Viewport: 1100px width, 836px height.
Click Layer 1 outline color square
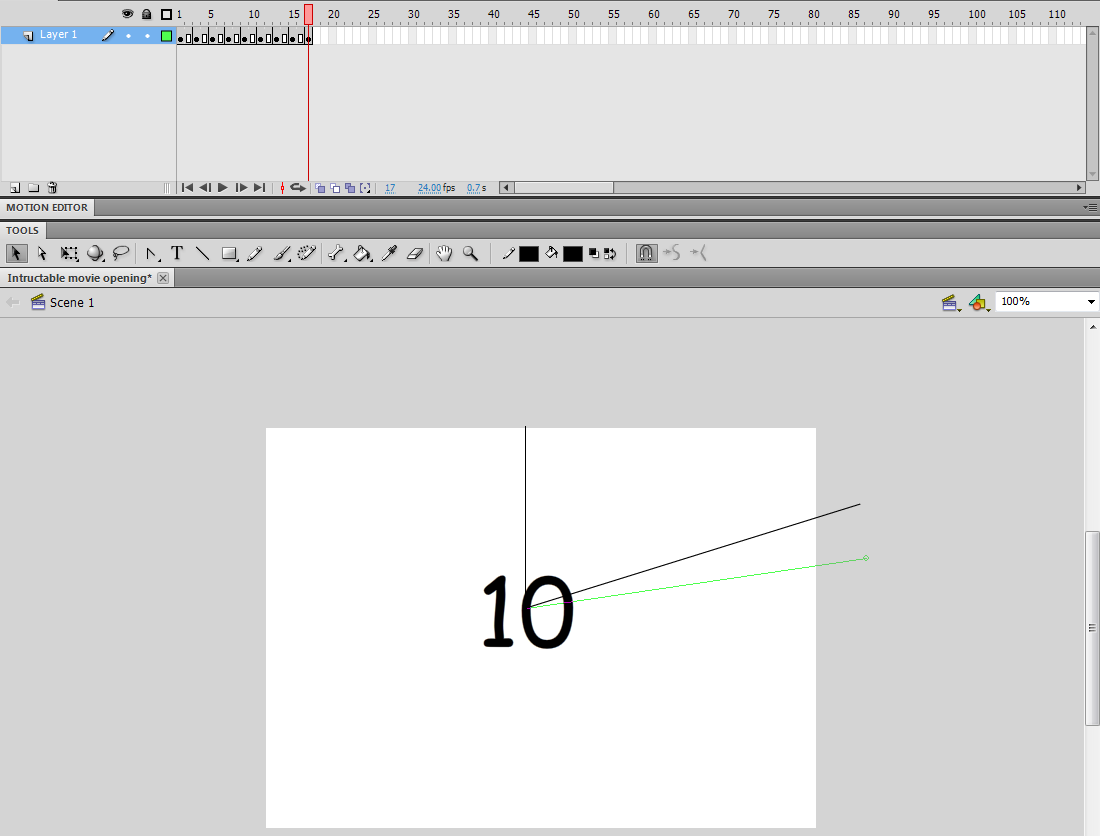click(x=166, y=36)
